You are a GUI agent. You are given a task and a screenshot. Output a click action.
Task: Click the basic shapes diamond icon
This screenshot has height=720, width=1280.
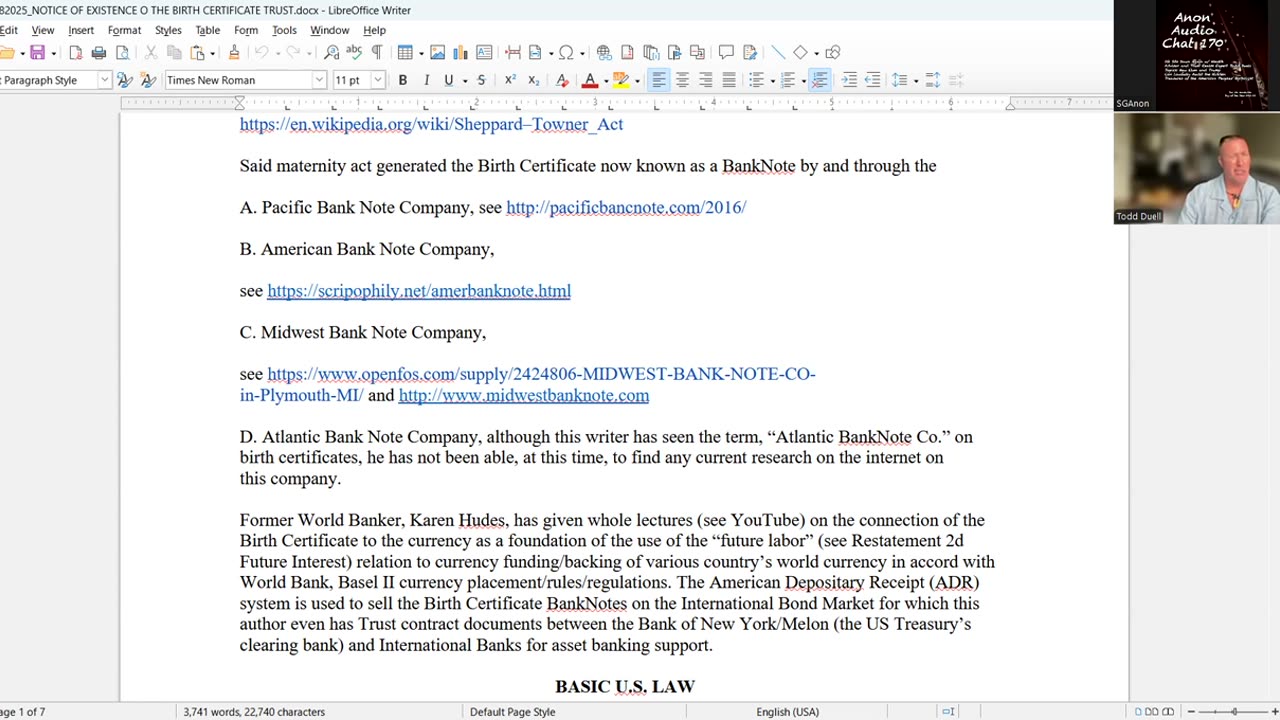point(800,53)
